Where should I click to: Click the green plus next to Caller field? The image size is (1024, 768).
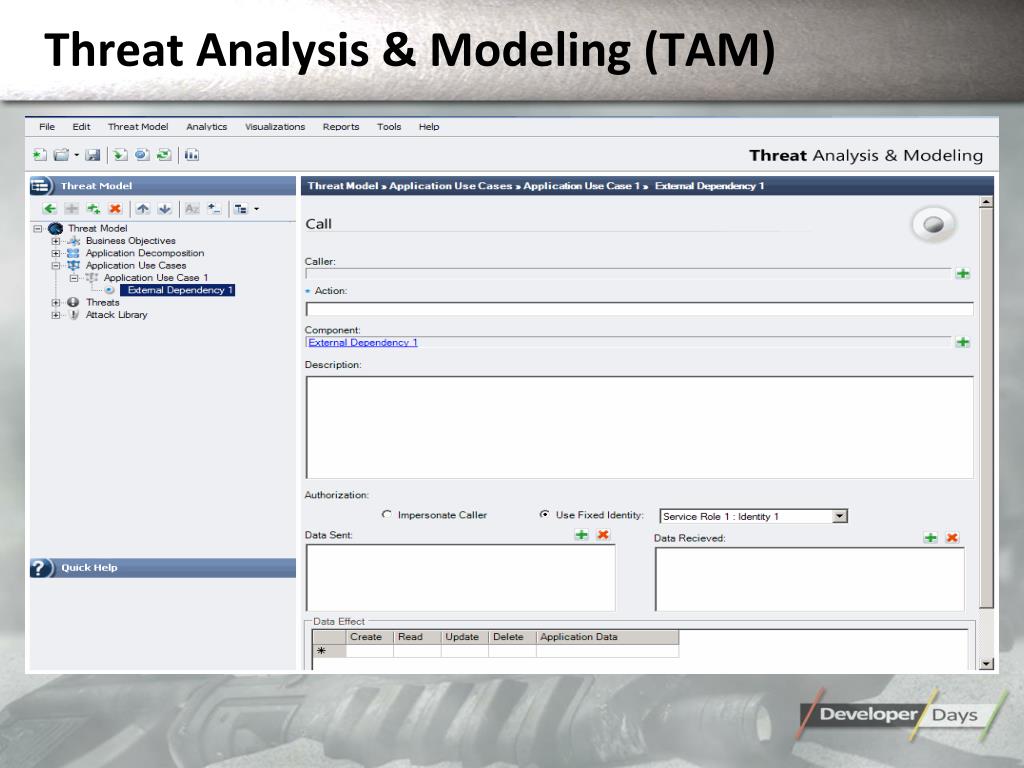[x=963, y=274]
